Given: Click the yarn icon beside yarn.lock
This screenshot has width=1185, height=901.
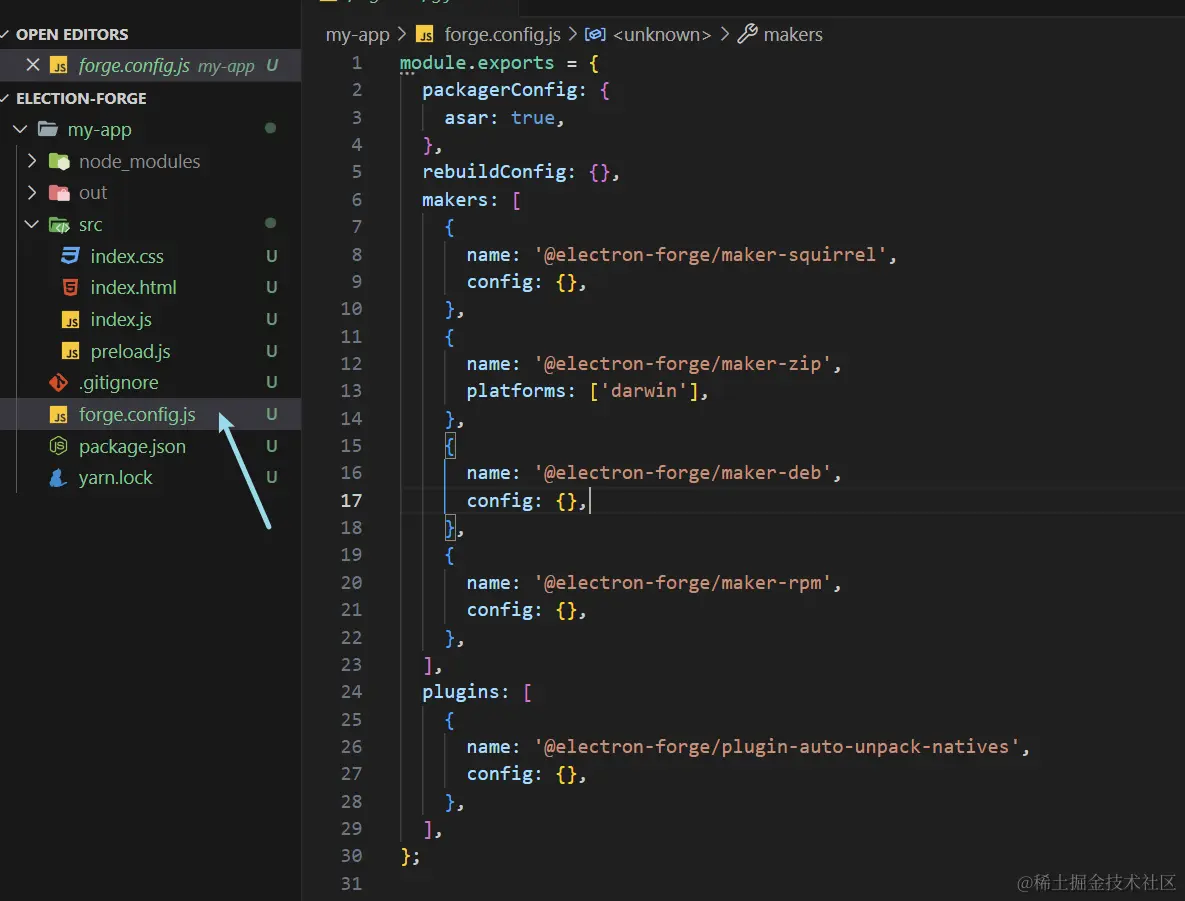Looking at the screenshot, I should pos(58,478).
